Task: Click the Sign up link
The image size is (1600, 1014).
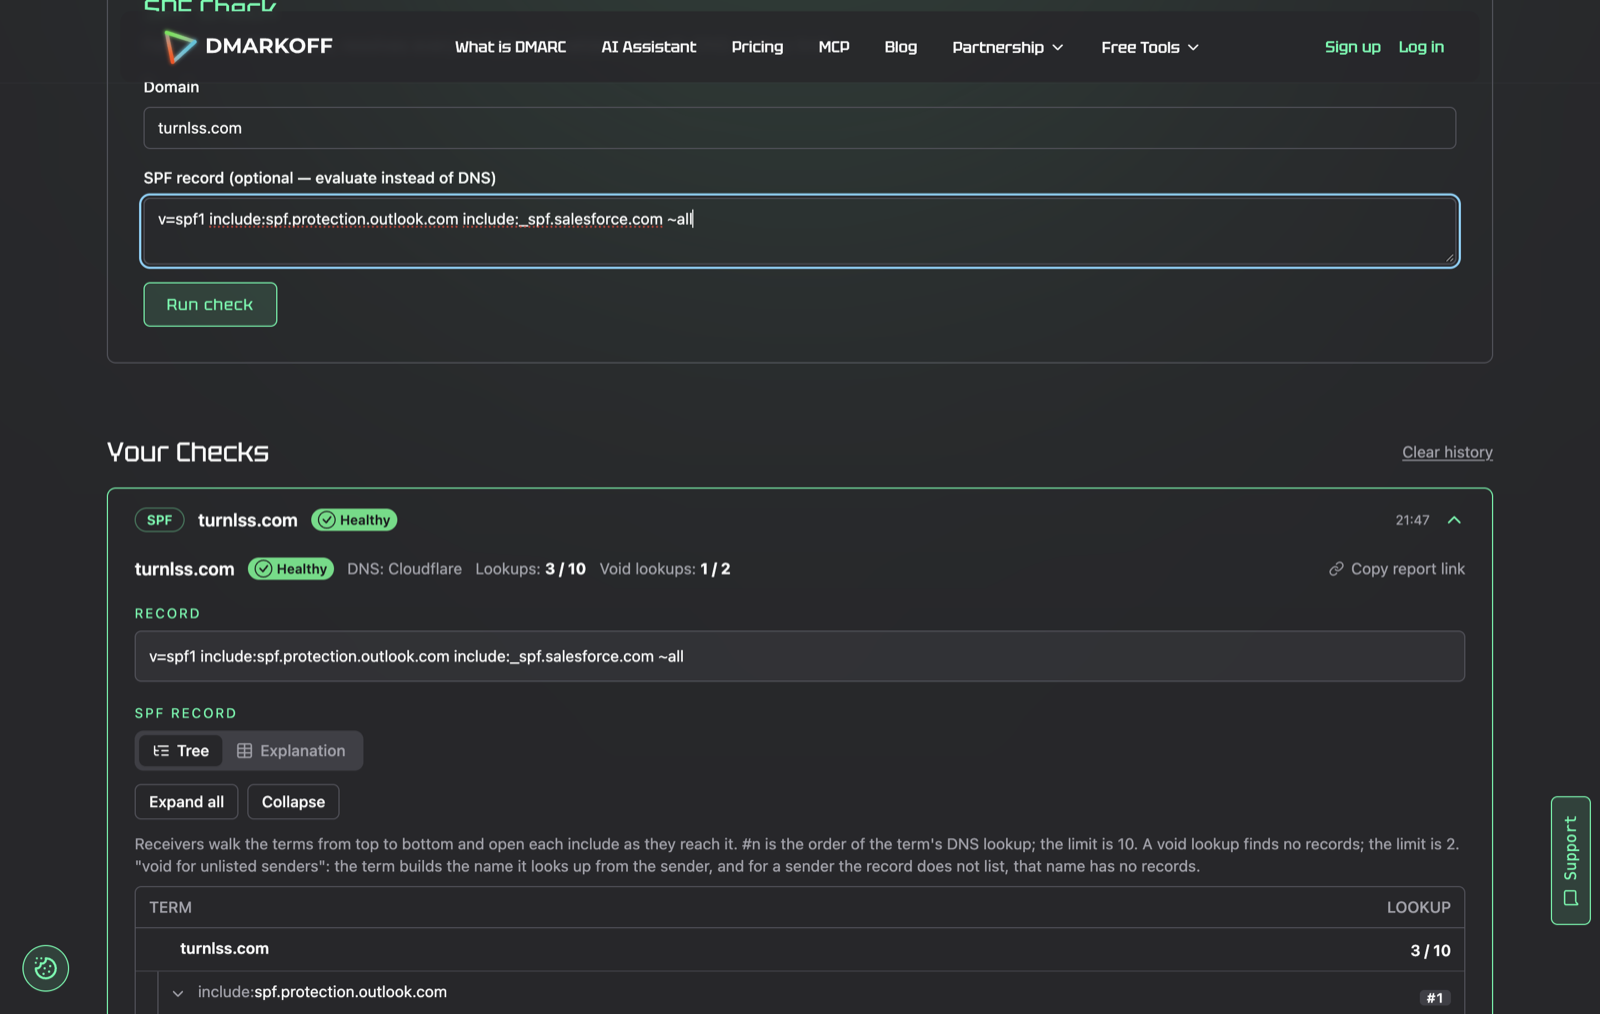Action: [x=1352, y=47]
